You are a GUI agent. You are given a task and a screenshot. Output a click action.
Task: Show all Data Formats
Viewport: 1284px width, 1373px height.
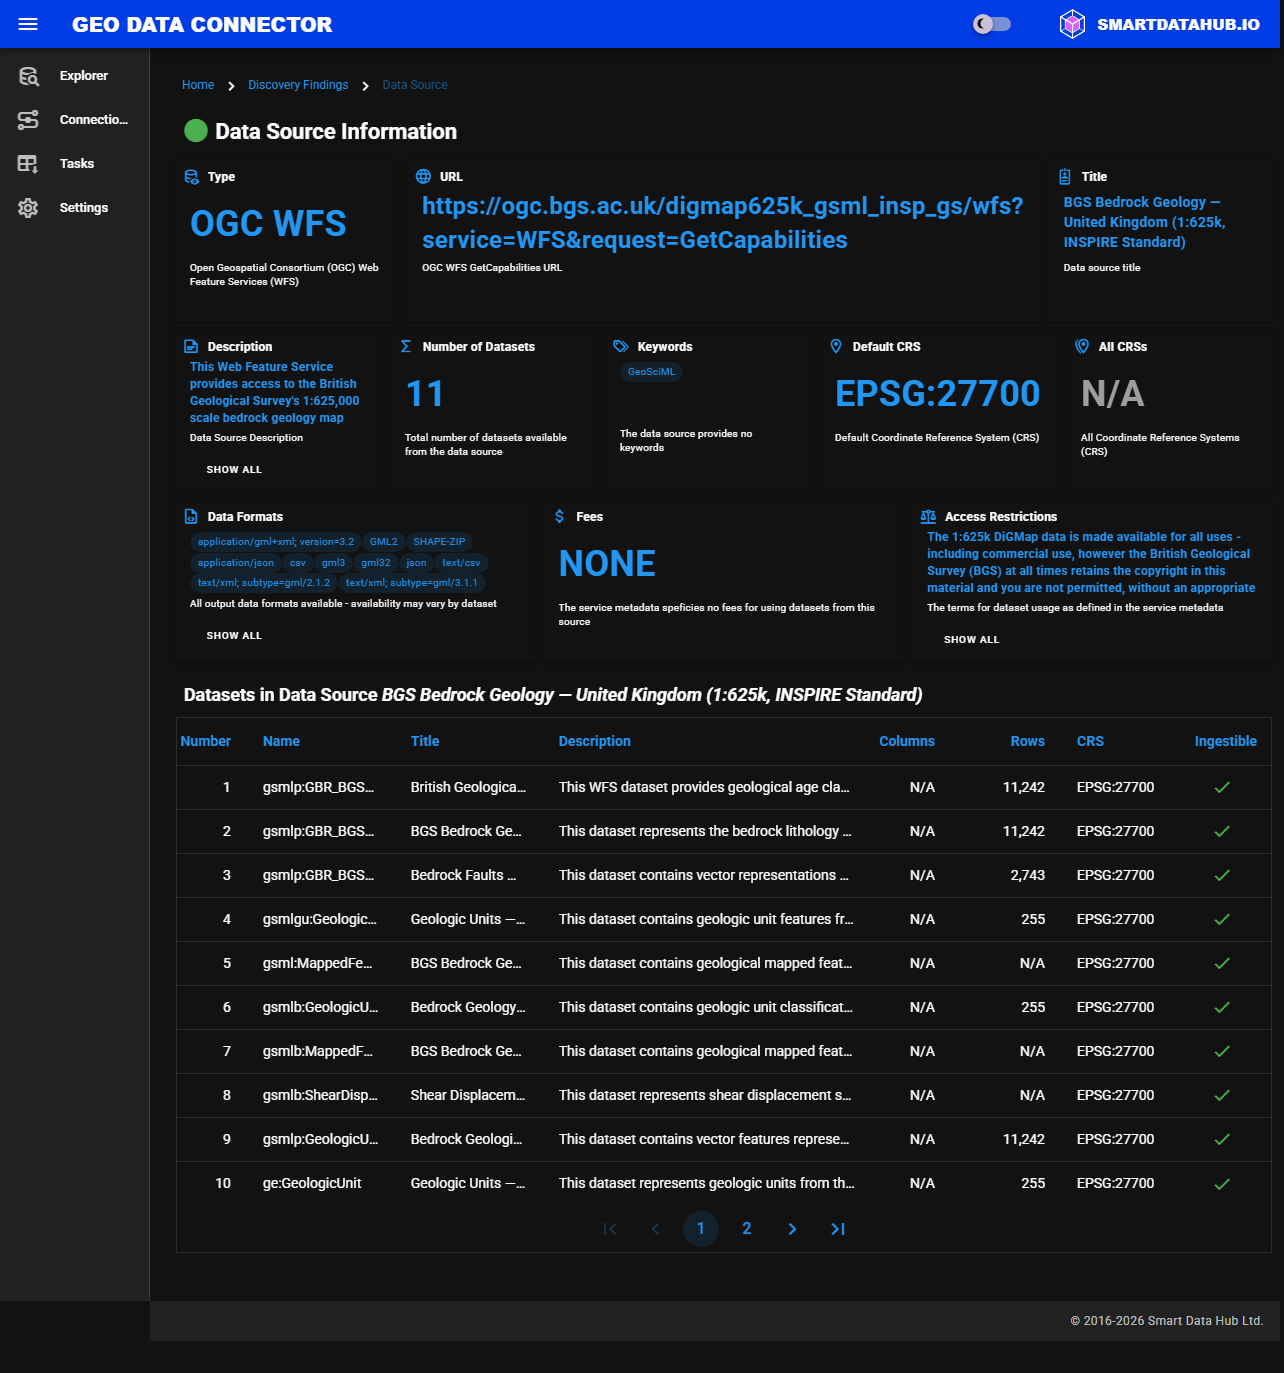pyautogui.click(x=234, y=636)
